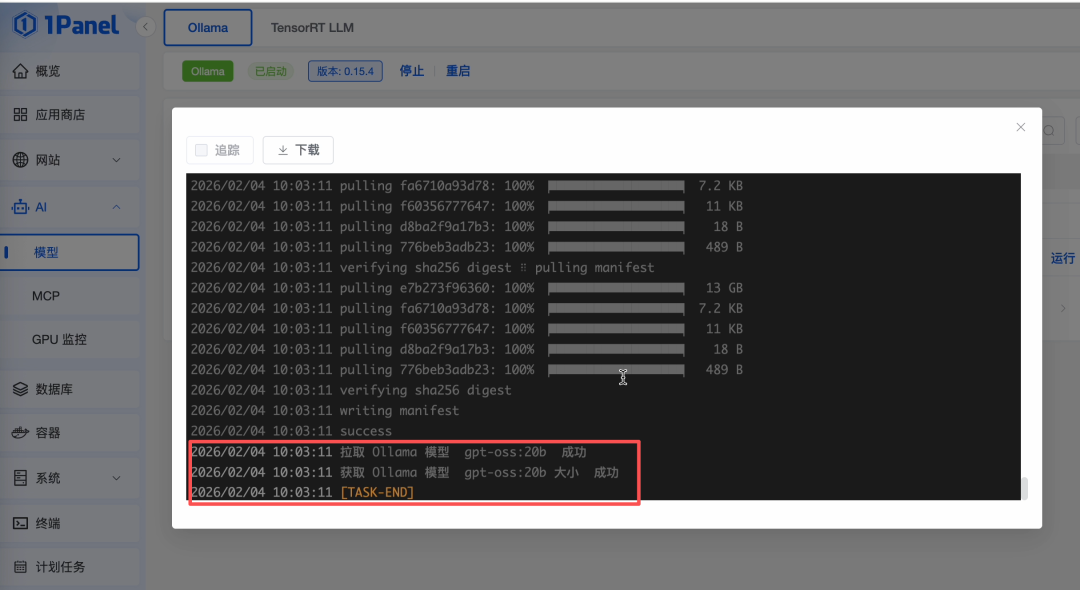
Task: Open the 应用商店 app store
Action: click(x=70, y=114)
